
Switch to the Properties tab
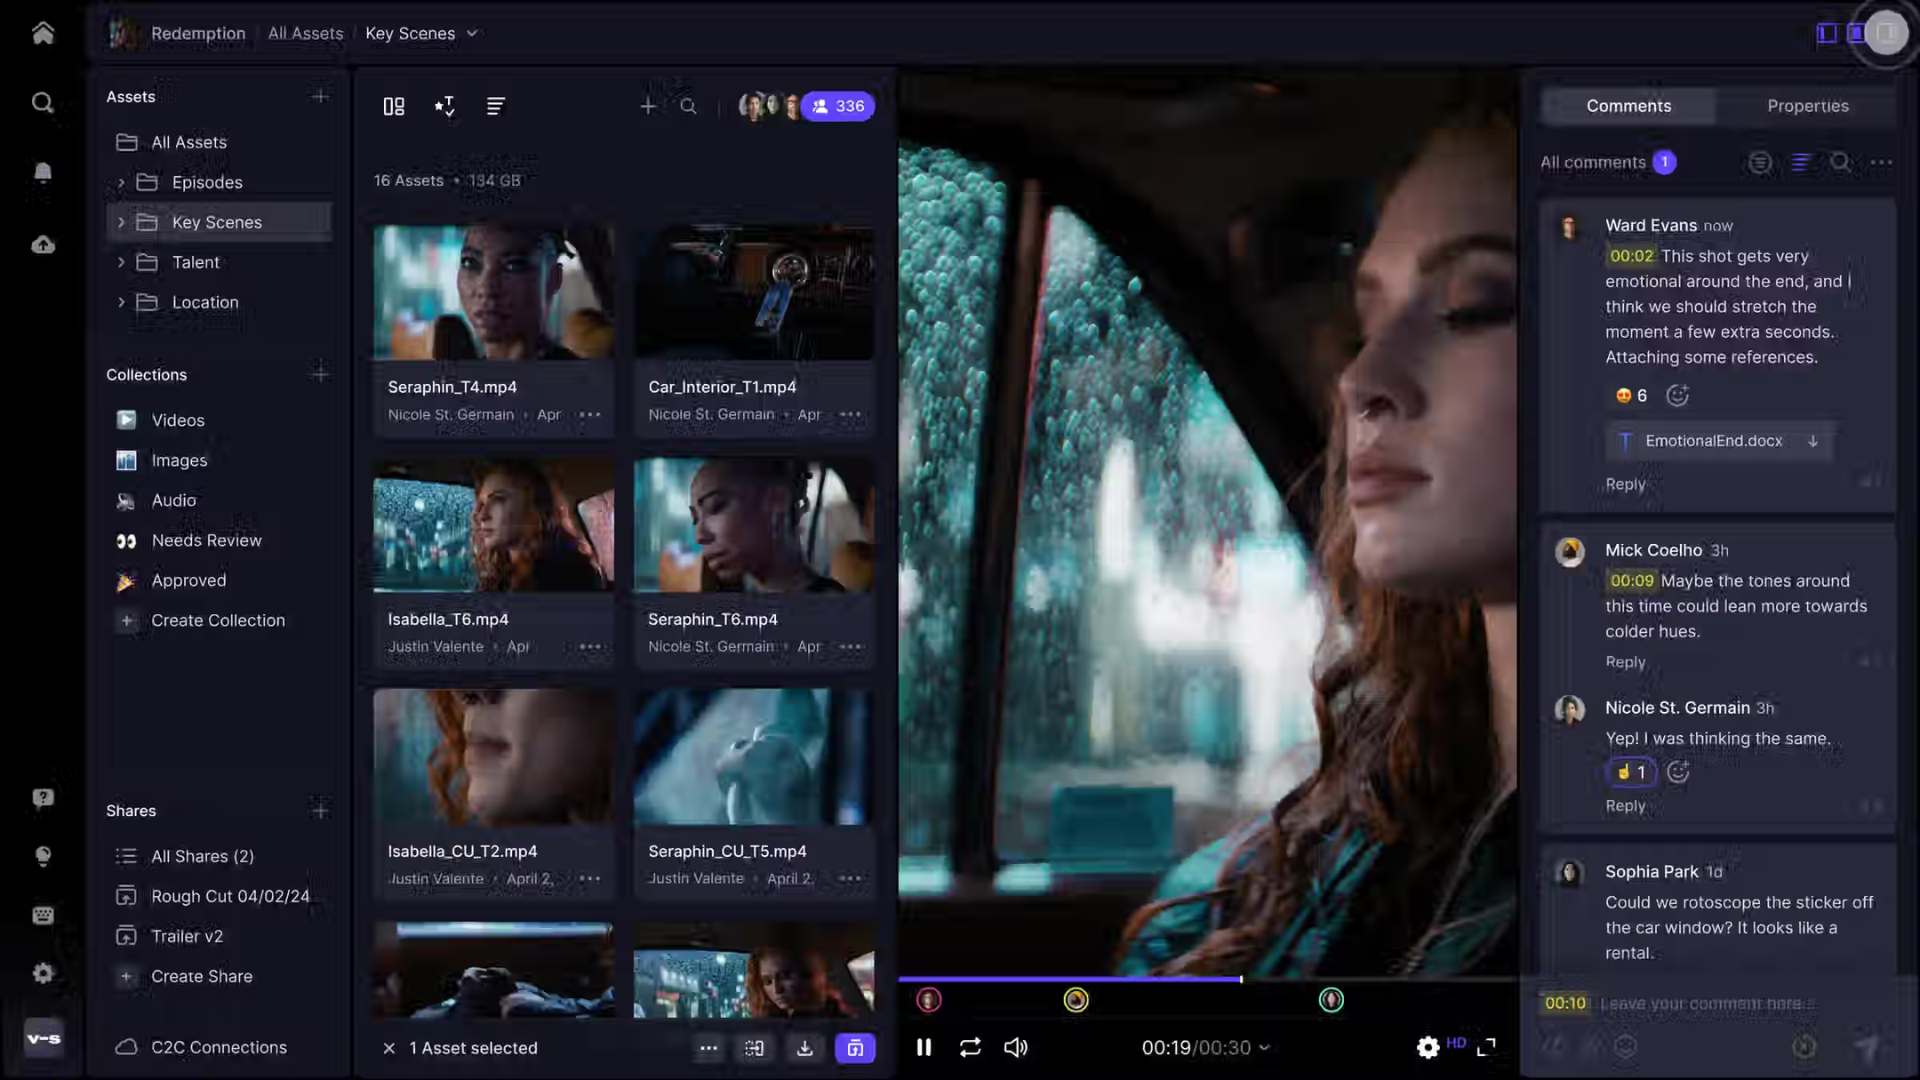pyautogui.click(x=1808, y=106)
